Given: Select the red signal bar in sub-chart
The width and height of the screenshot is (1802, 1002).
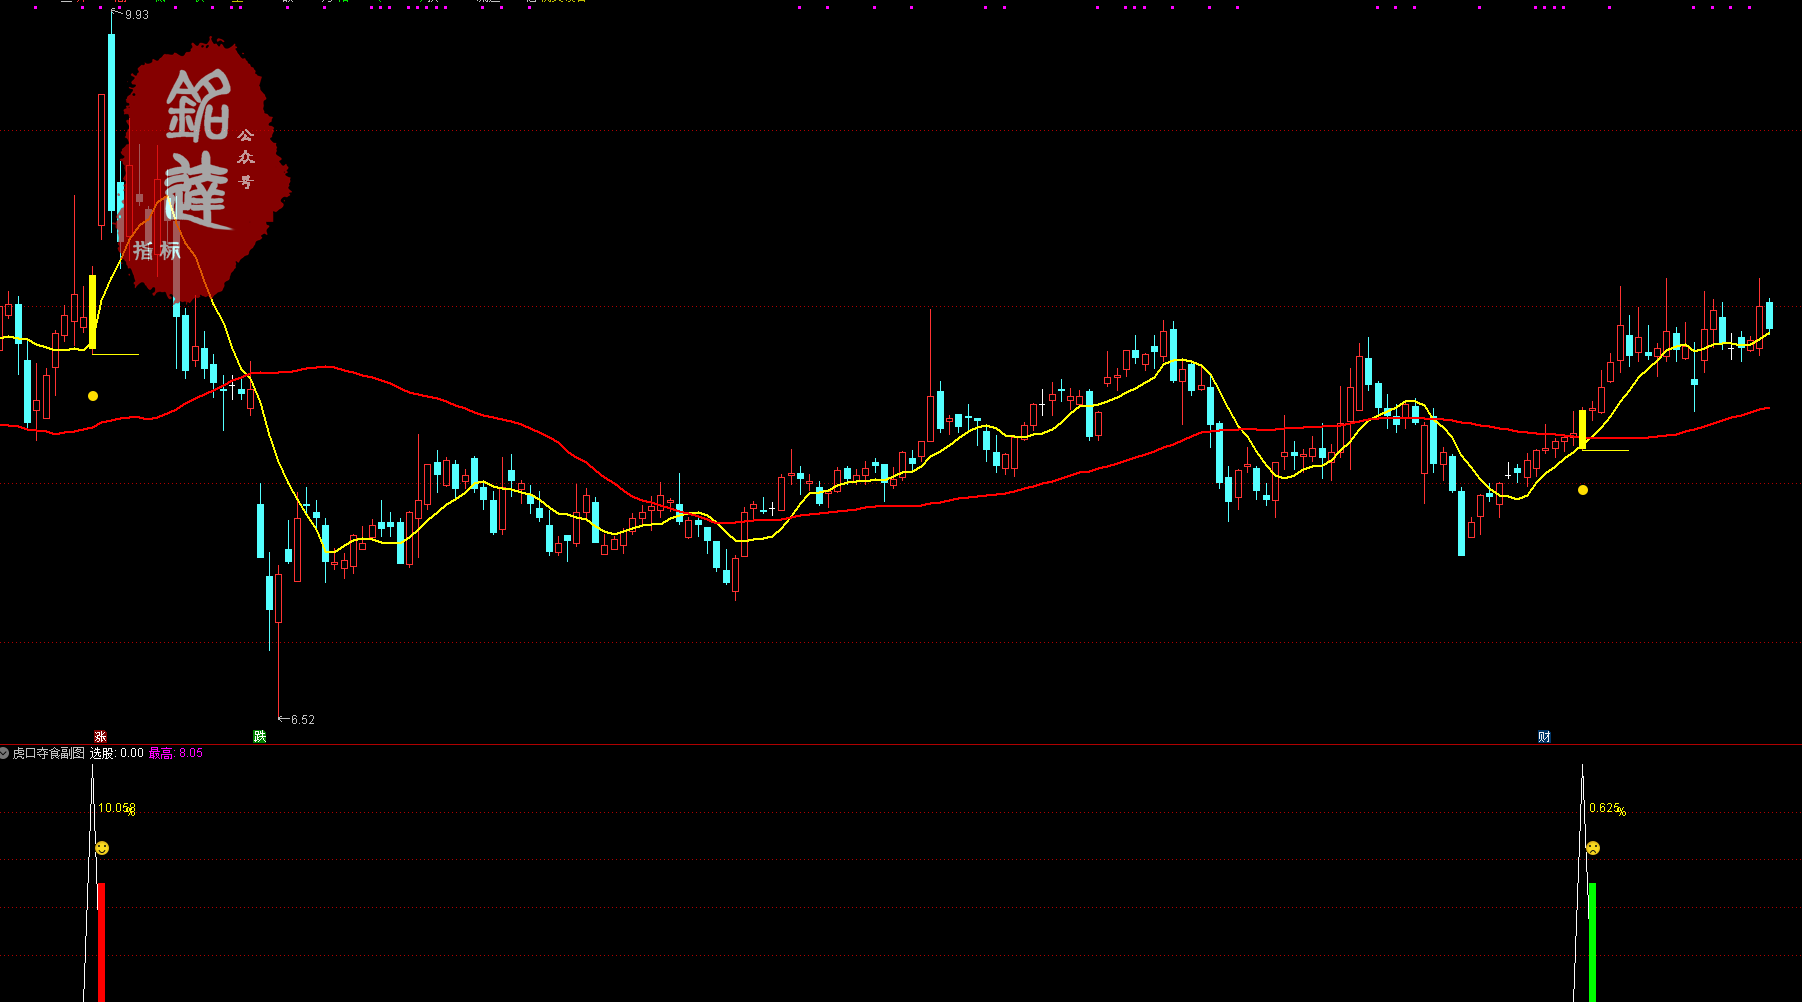Looking at the screenshot, I should pos(101,940).
